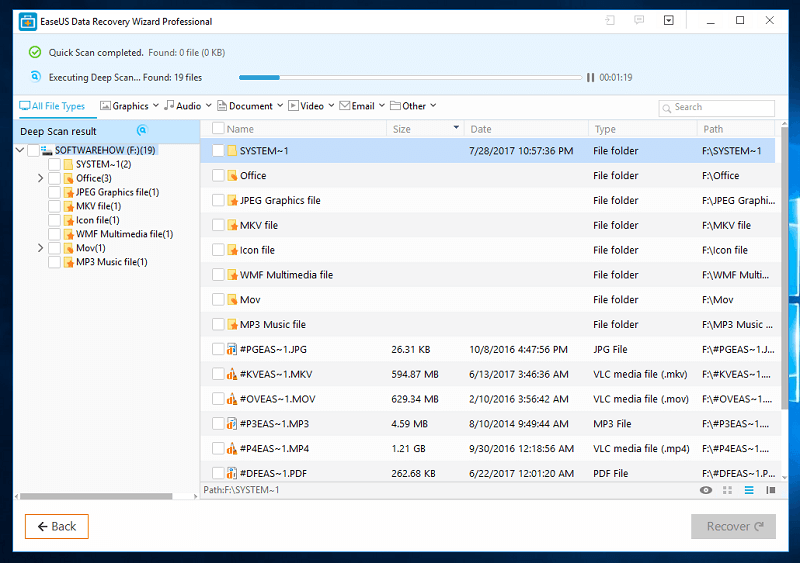The height and width of the screenshot is (563, 800).
Task: Pause the deep scan
Action: (590, 78)
